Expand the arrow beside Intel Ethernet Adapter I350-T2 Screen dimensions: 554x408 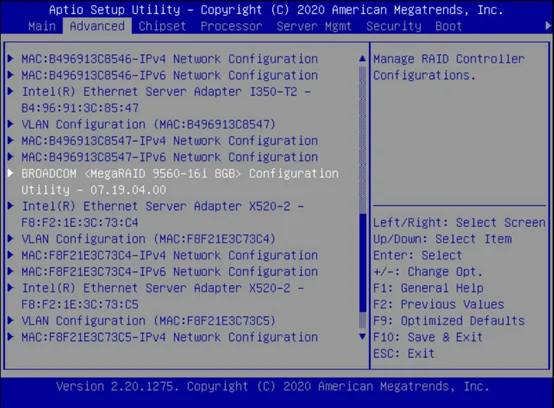coord(11,91)
